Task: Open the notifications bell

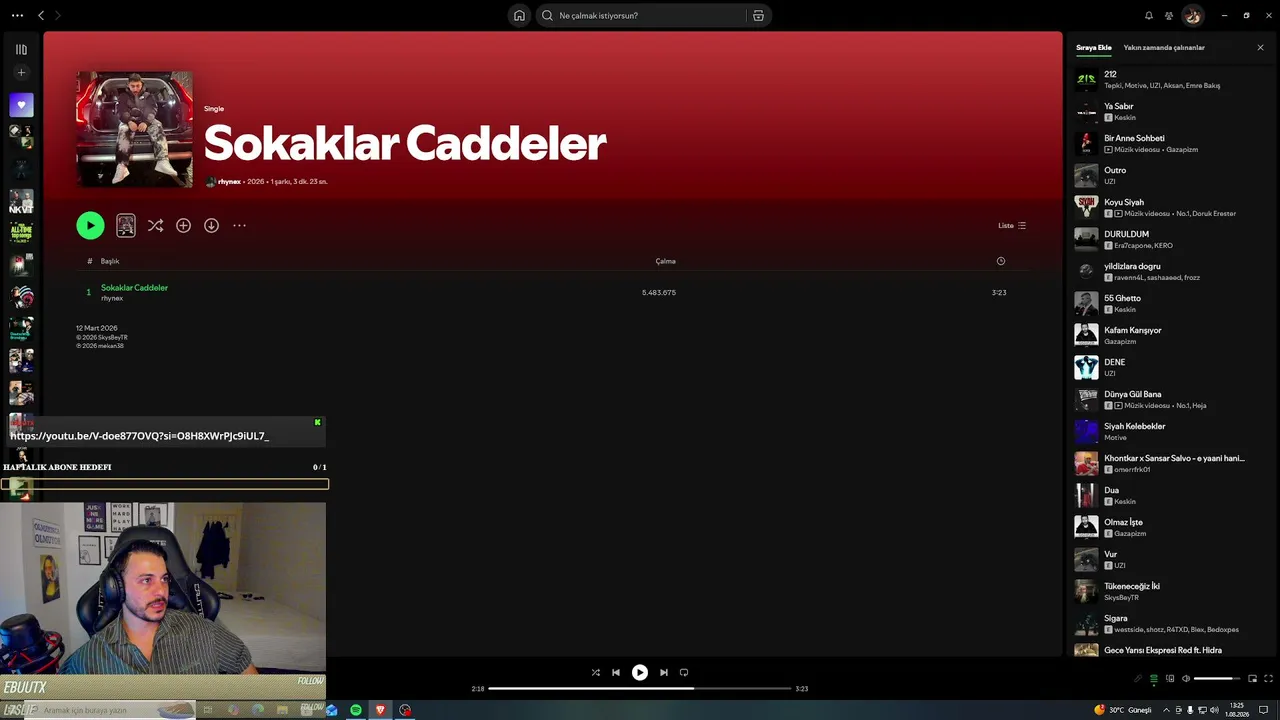Action: pos(1148,16)
